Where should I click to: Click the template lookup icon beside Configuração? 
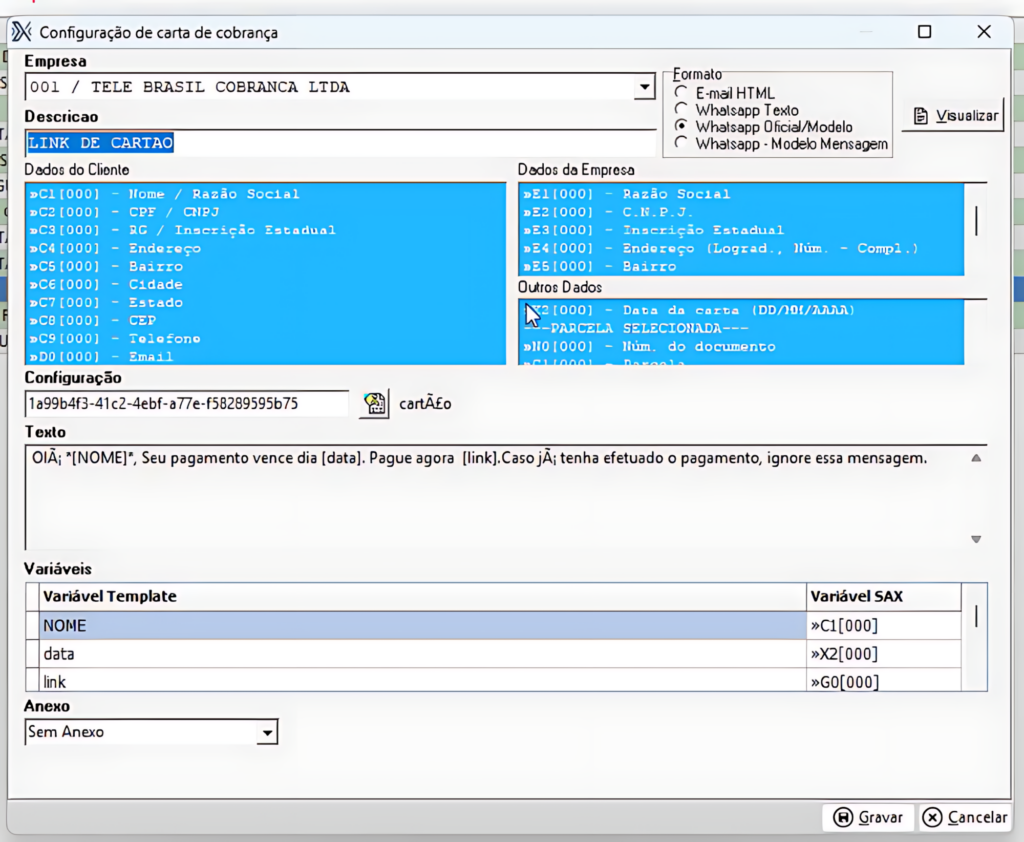coord(374,404)
